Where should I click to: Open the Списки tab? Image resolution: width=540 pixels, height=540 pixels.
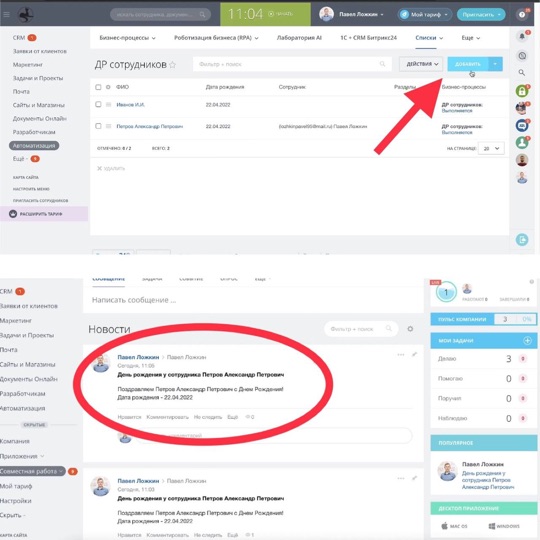[x=429, y=38]
